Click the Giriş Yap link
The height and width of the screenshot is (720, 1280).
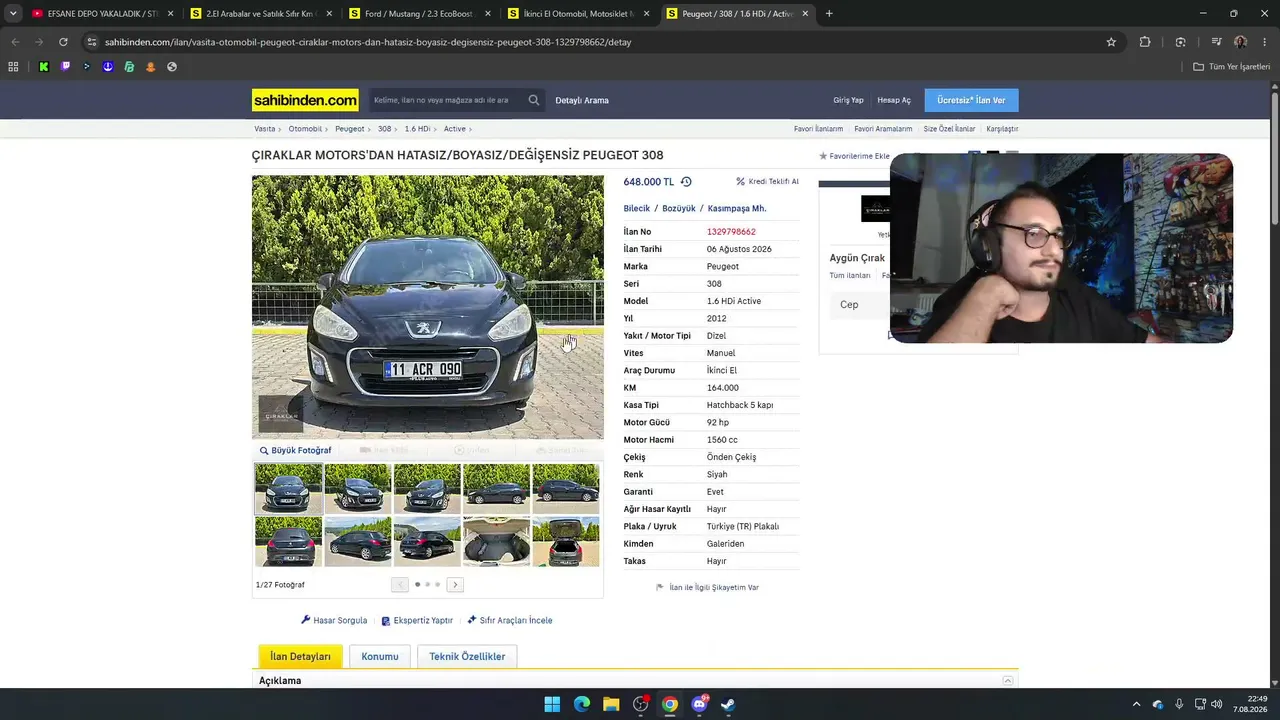pos(848,100)
